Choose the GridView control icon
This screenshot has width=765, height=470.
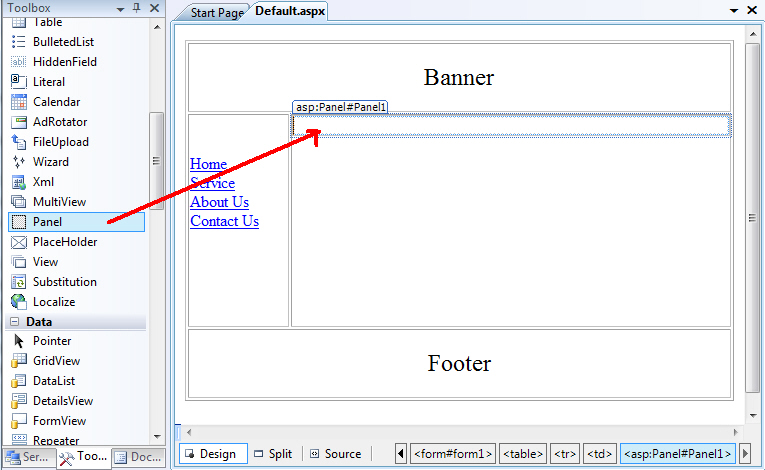(19, 361)
